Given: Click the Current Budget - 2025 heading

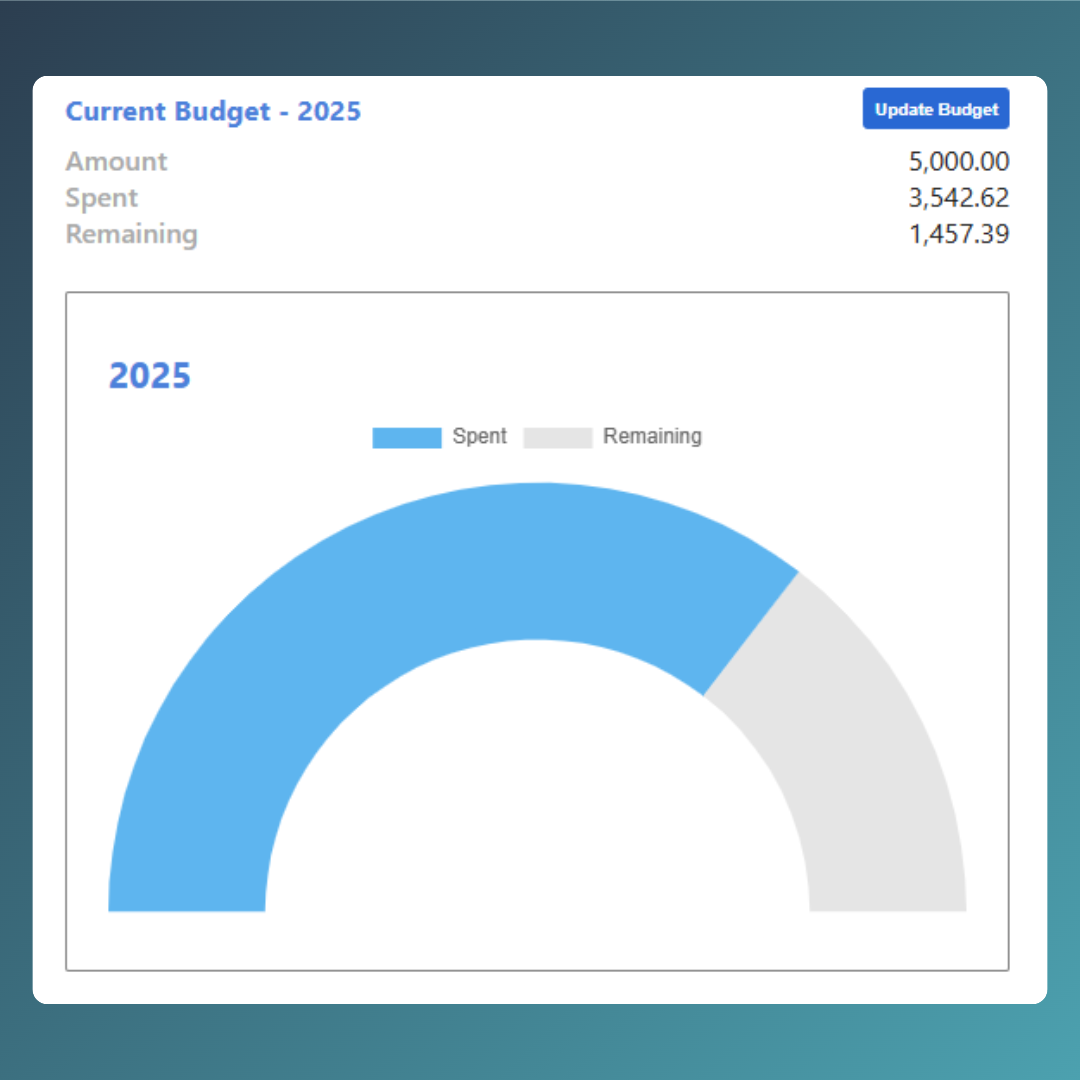Looking at the screenshot, I should 213,111.
